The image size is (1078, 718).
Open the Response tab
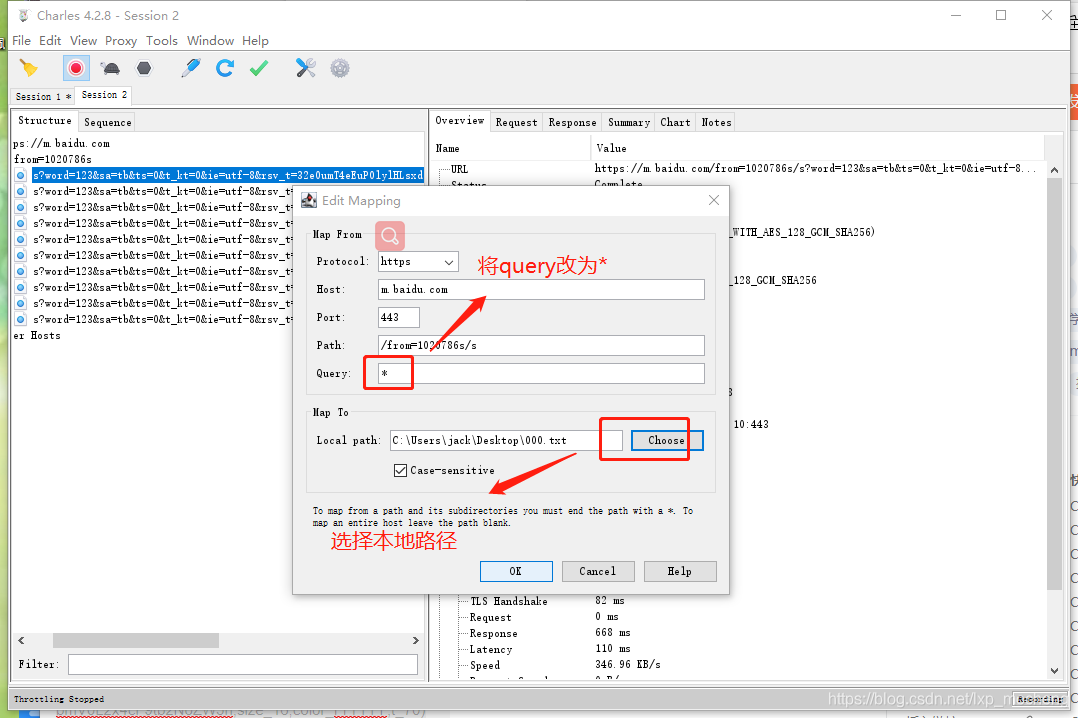tap(572, 122)
